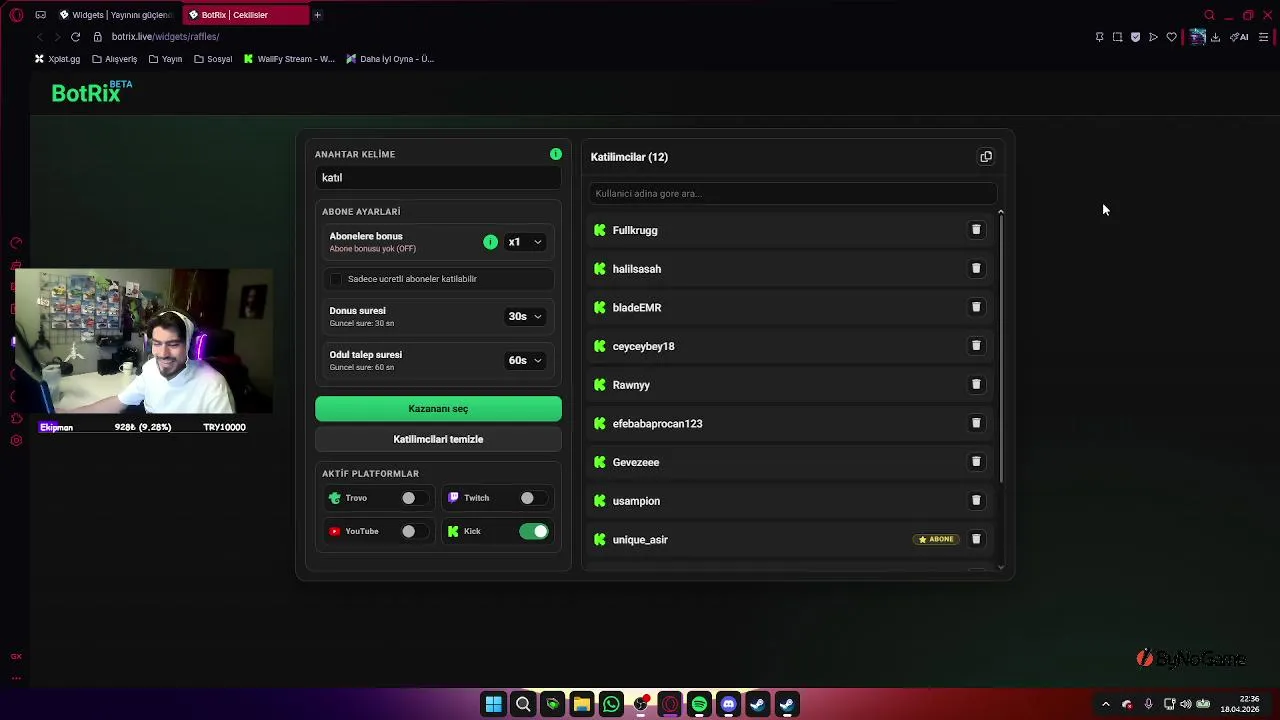Open File Explorer from the taskbar
Viewport: 1280px width, 720px height.
[x=582, y=704]
